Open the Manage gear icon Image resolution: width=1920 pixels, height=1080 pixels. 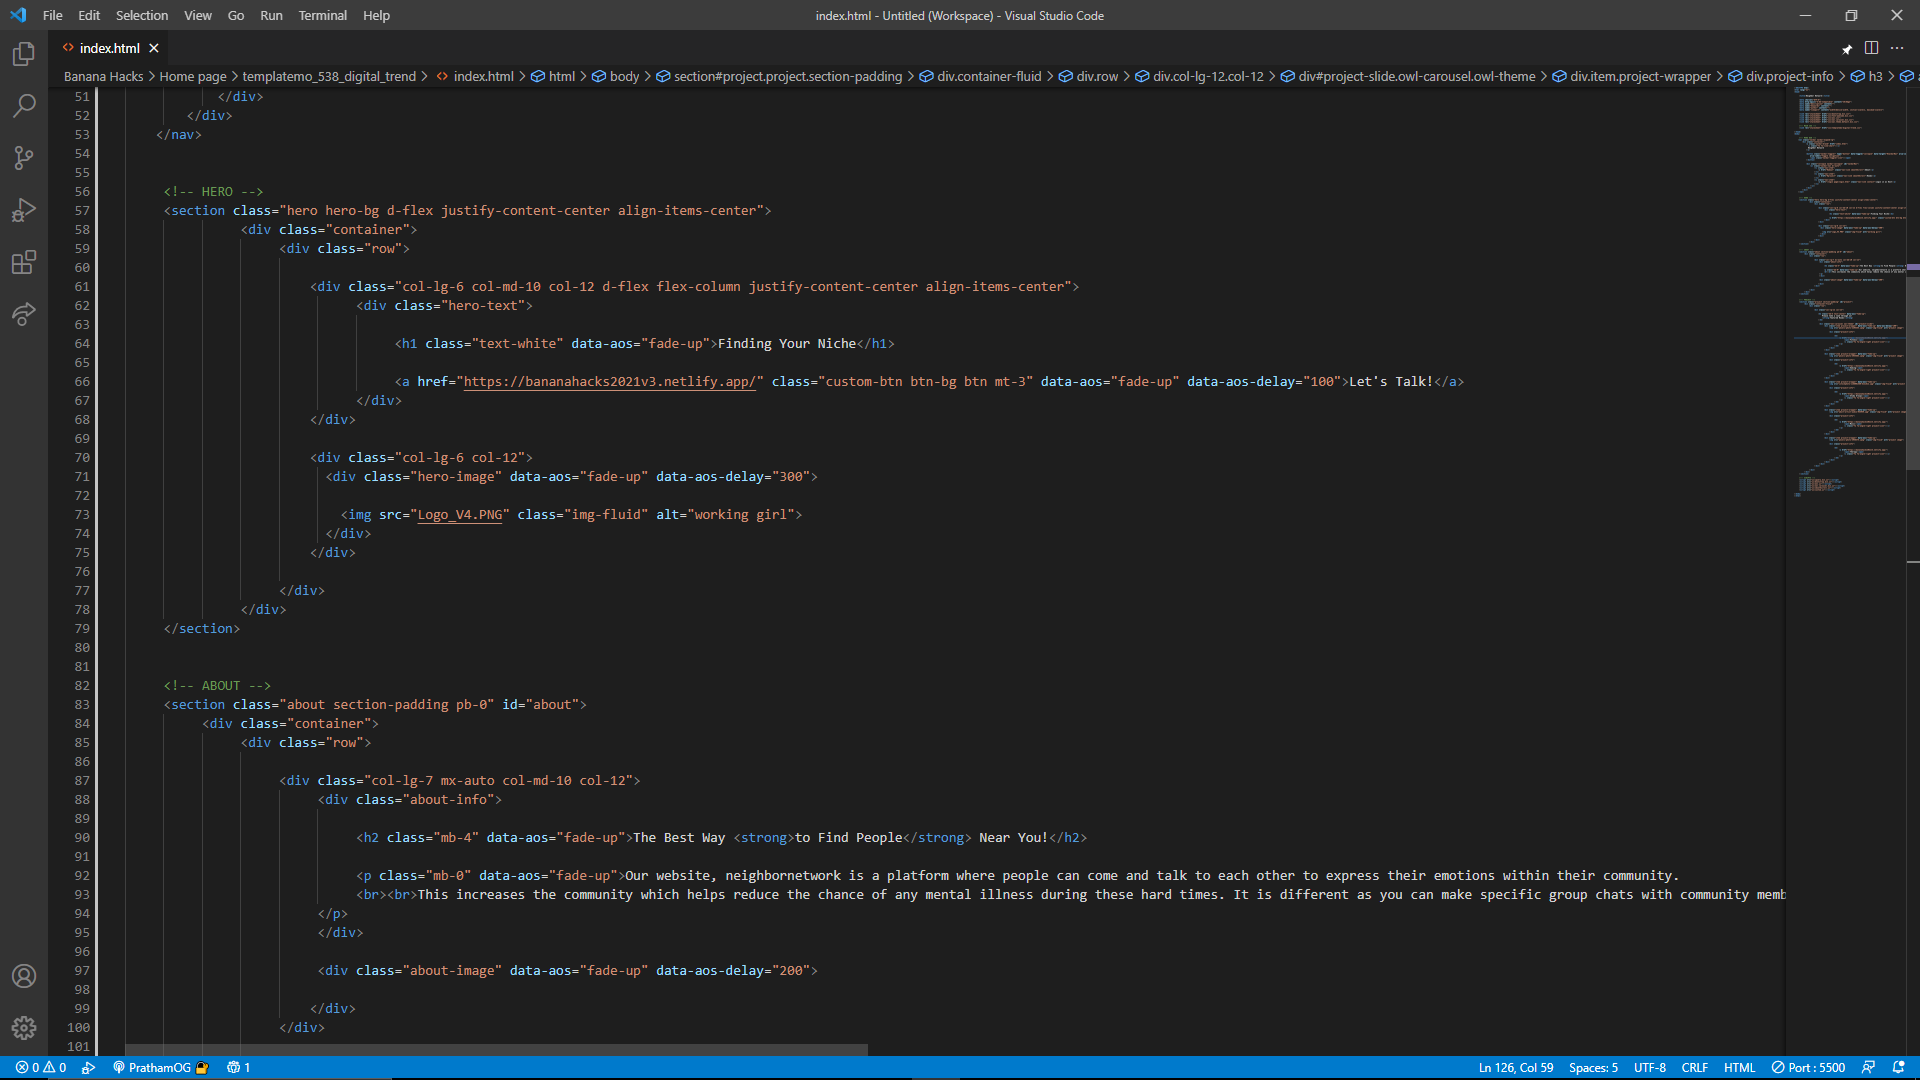24,1028
